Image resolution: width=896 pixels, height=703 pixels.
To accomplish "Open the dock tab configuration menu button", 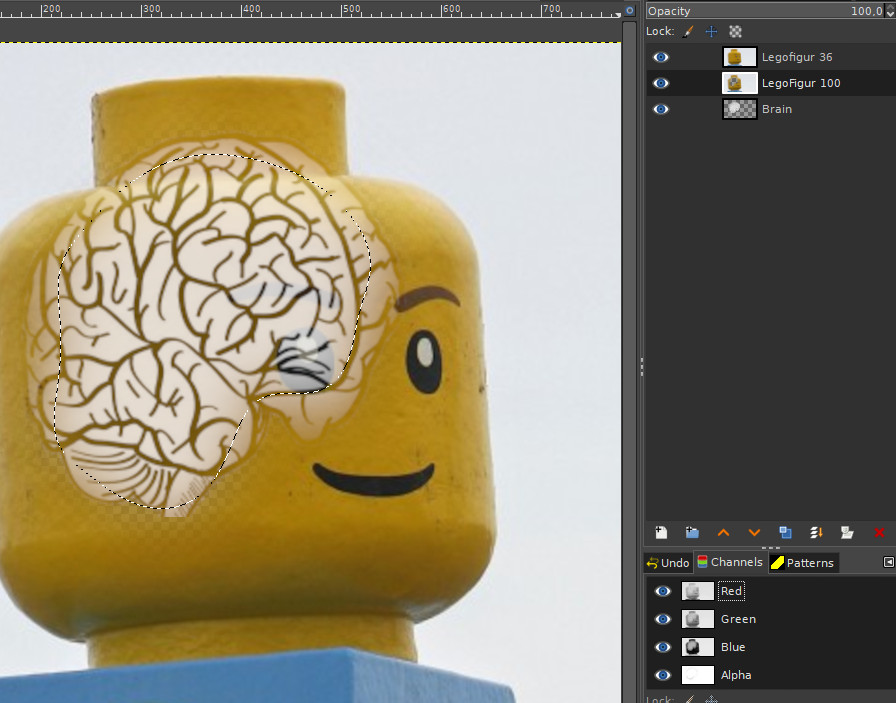I will click(889, 562).
